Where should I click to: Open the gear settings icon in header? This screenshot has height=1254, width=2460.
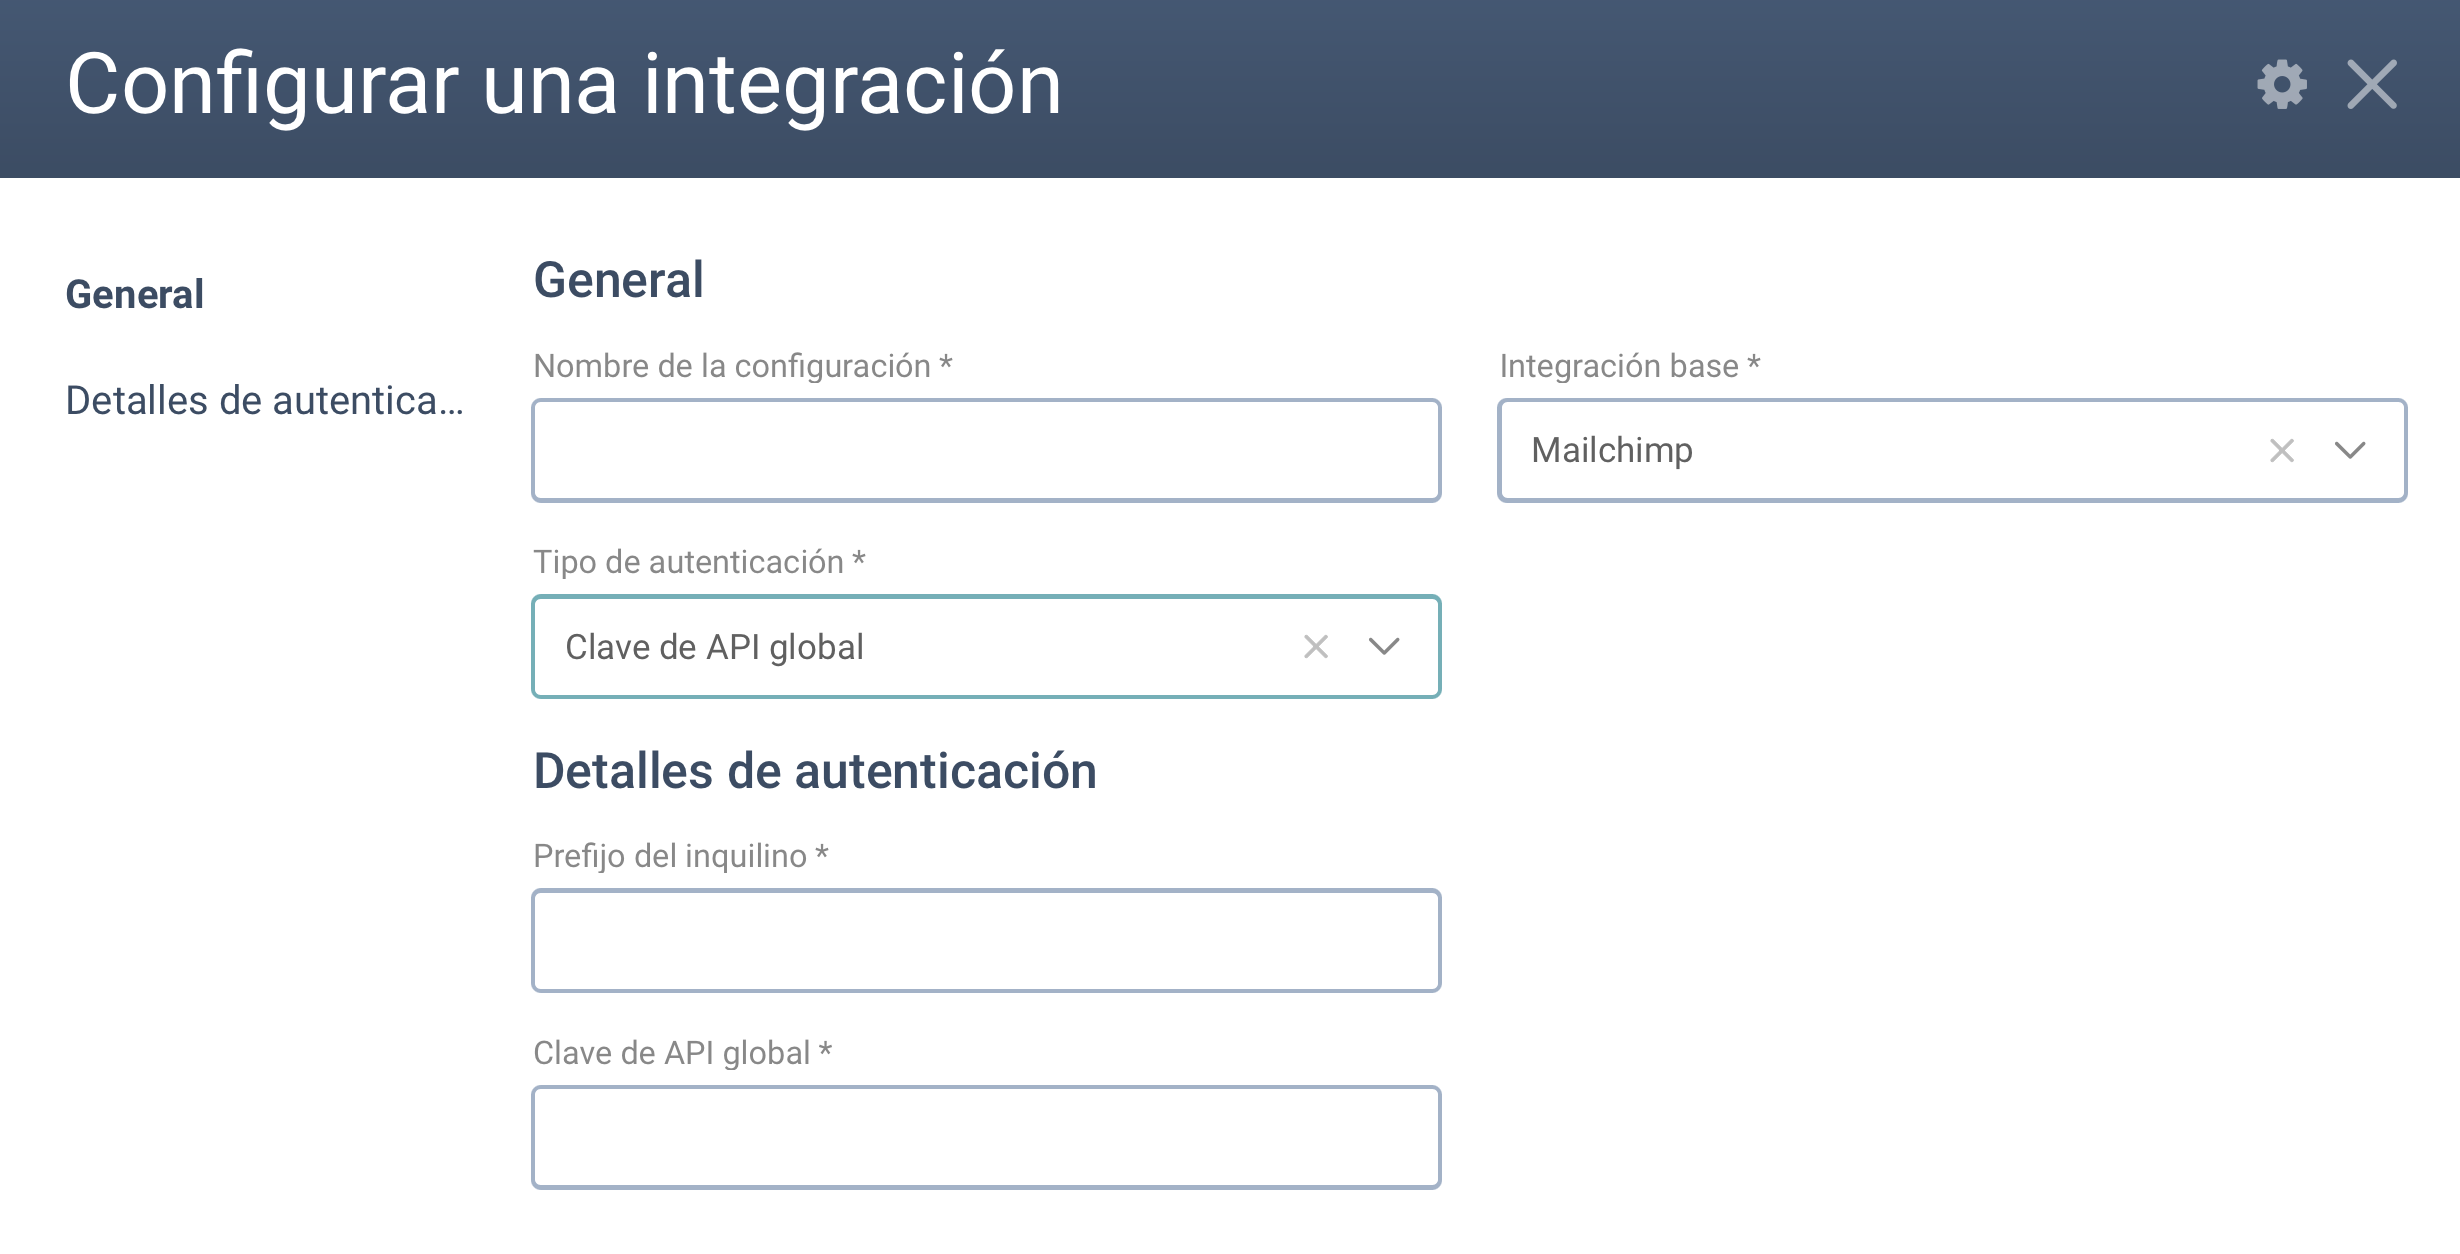pyautogui.click(x=2282, y=84)
